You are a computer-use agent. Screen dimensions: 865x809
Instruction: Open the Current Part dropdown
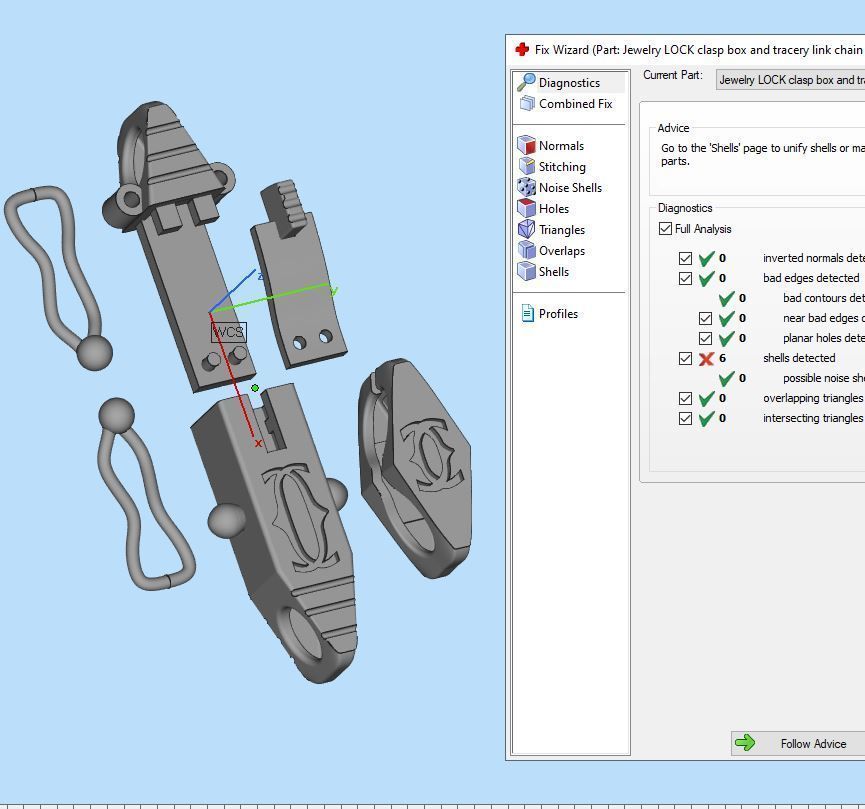click(790, 79)
